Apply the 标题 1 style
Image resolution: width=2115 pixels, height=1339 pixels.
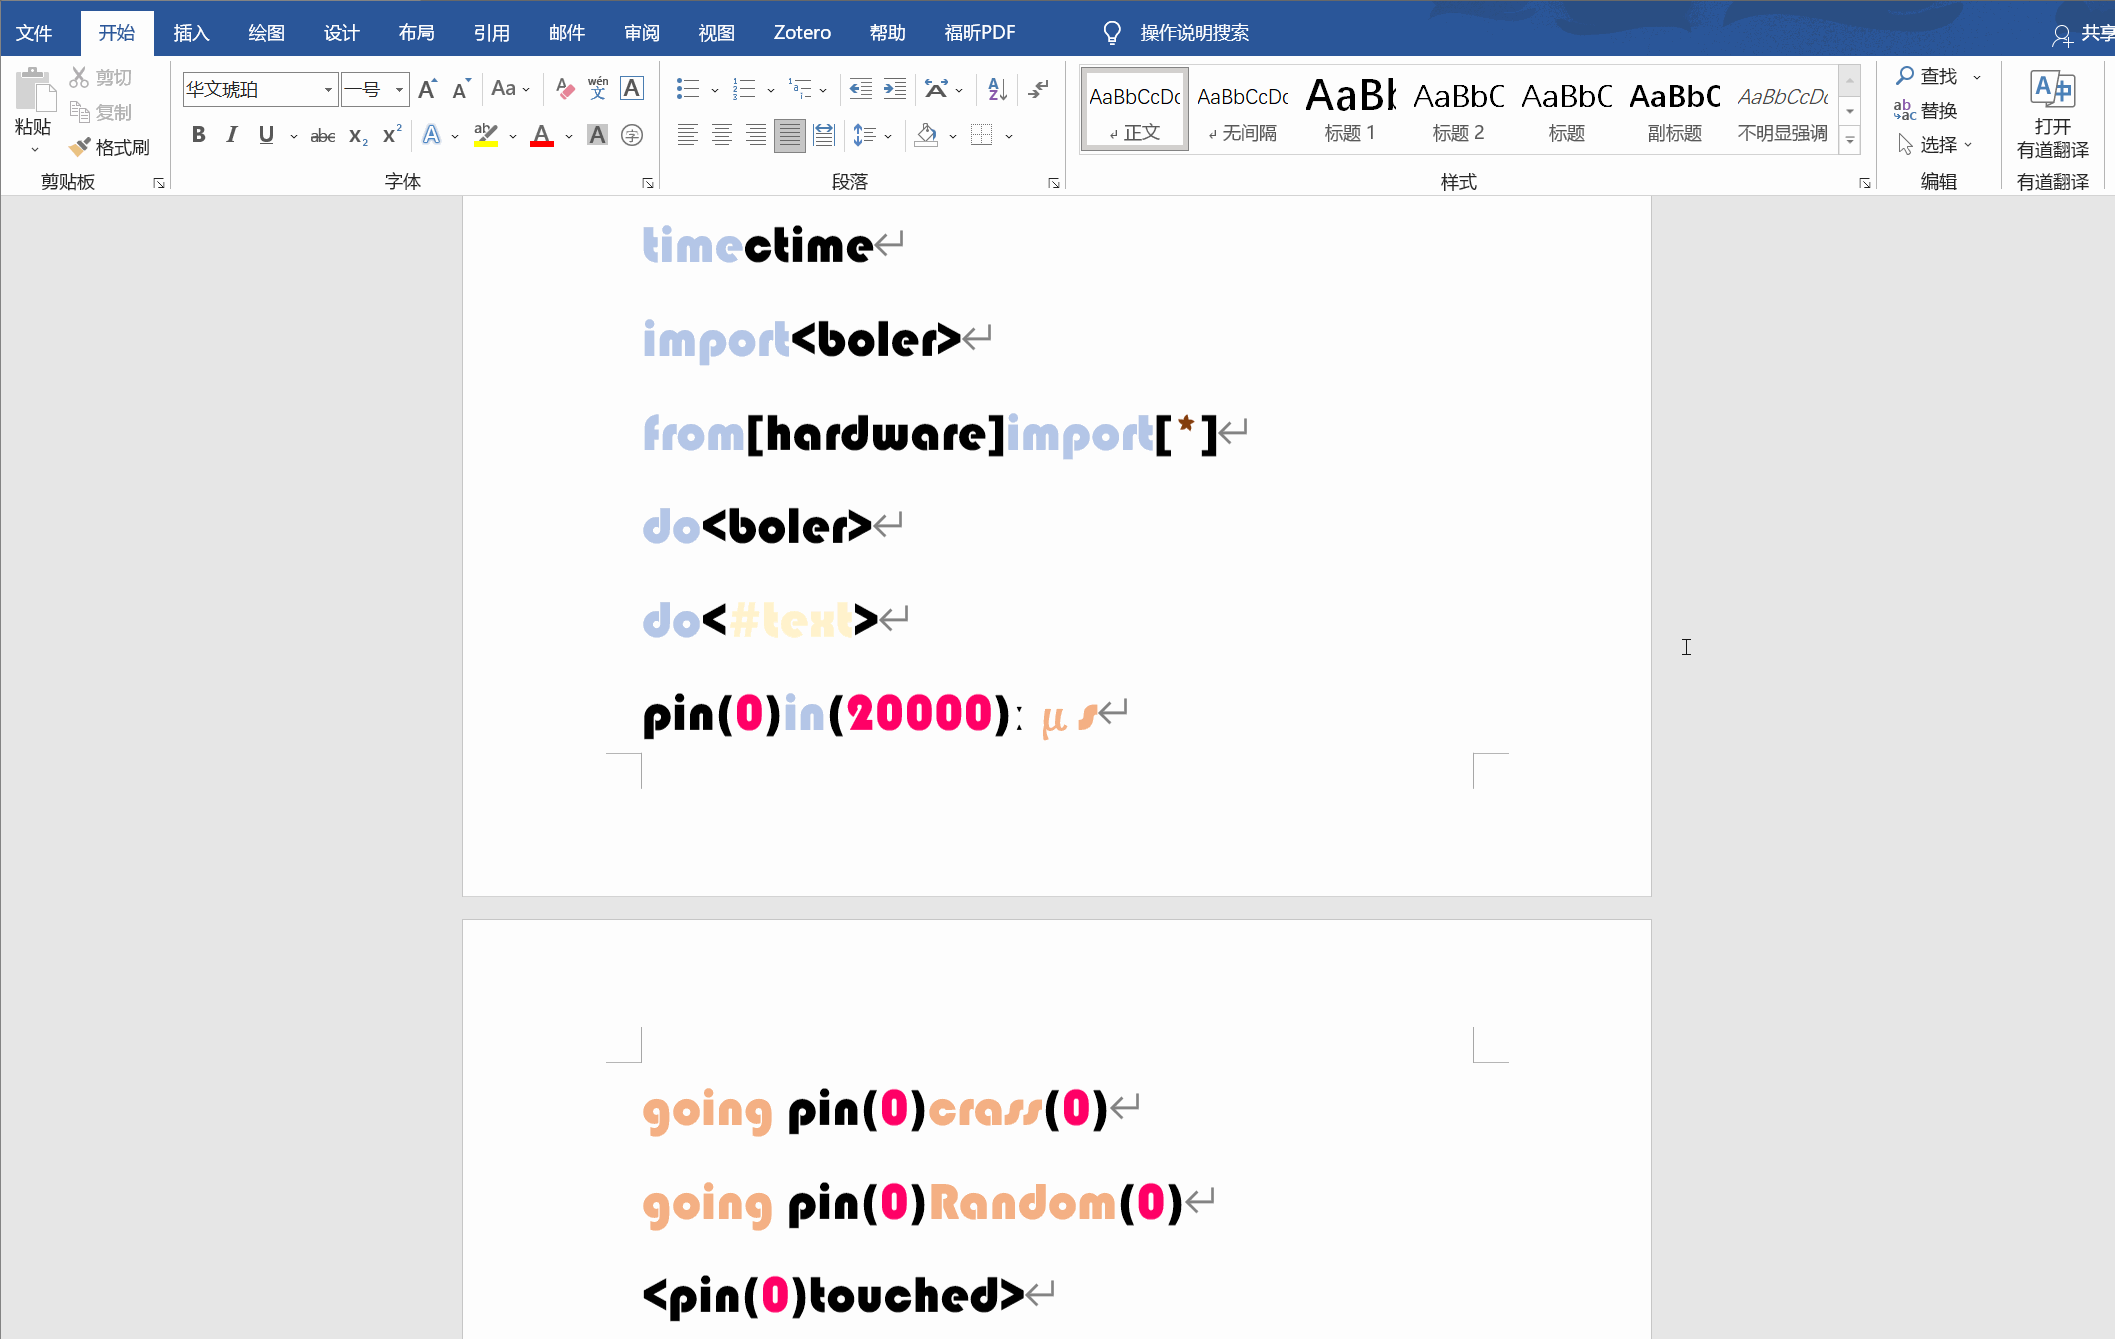coord(1350,110)
